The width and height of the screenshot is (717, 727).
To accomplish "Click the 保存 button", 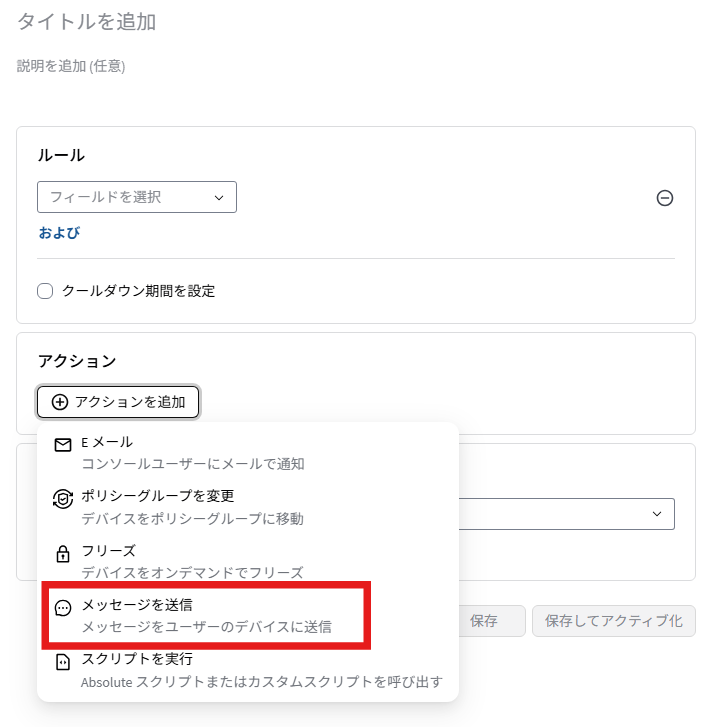I will (x=492, y=621).
